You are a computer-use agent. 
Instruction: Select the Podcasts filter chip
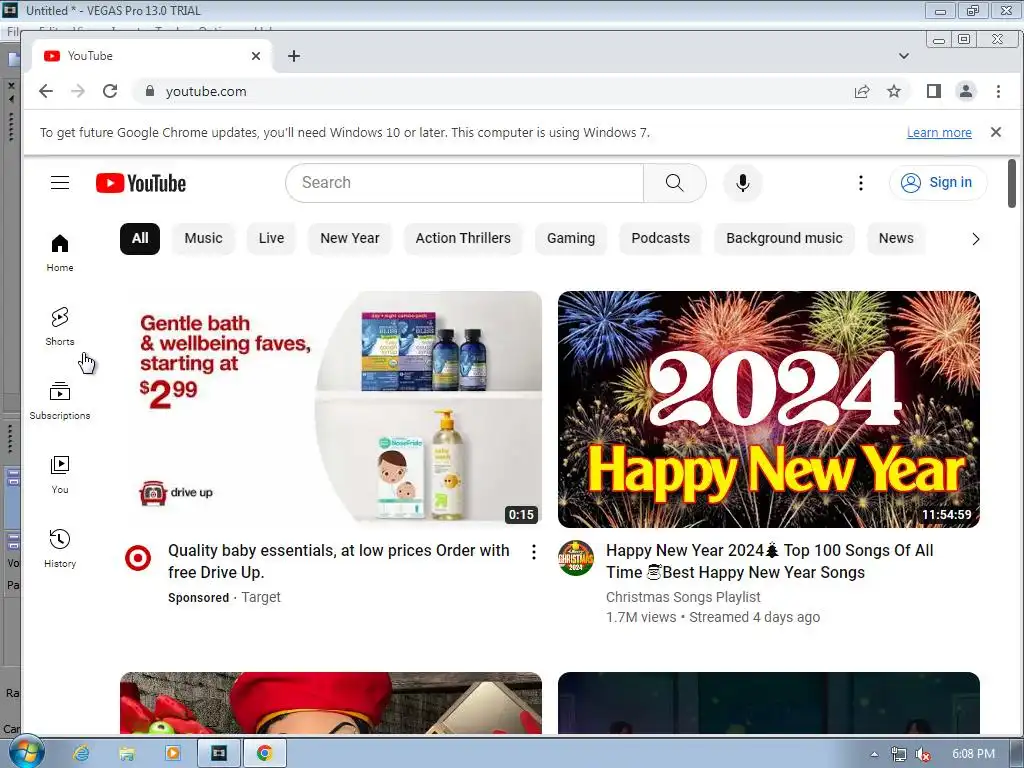pos(660,238)
